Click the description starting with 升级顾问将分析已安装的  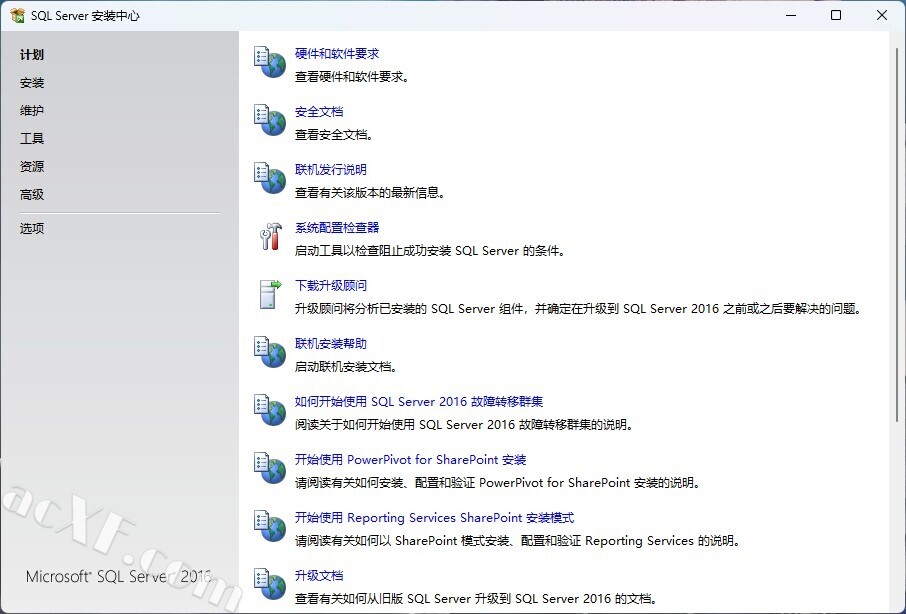point(580,309)
